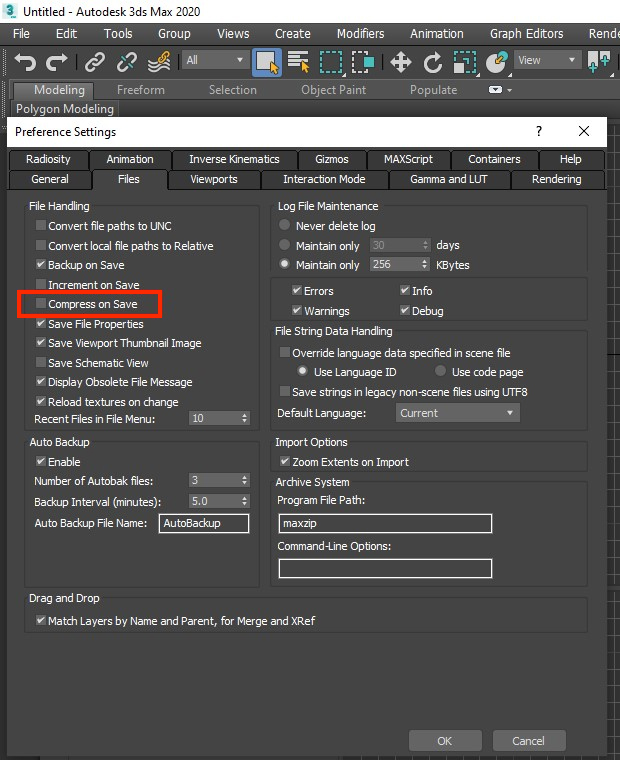Expand the selection filter All dropdown

pyautogui.click(x=214, y=61)
